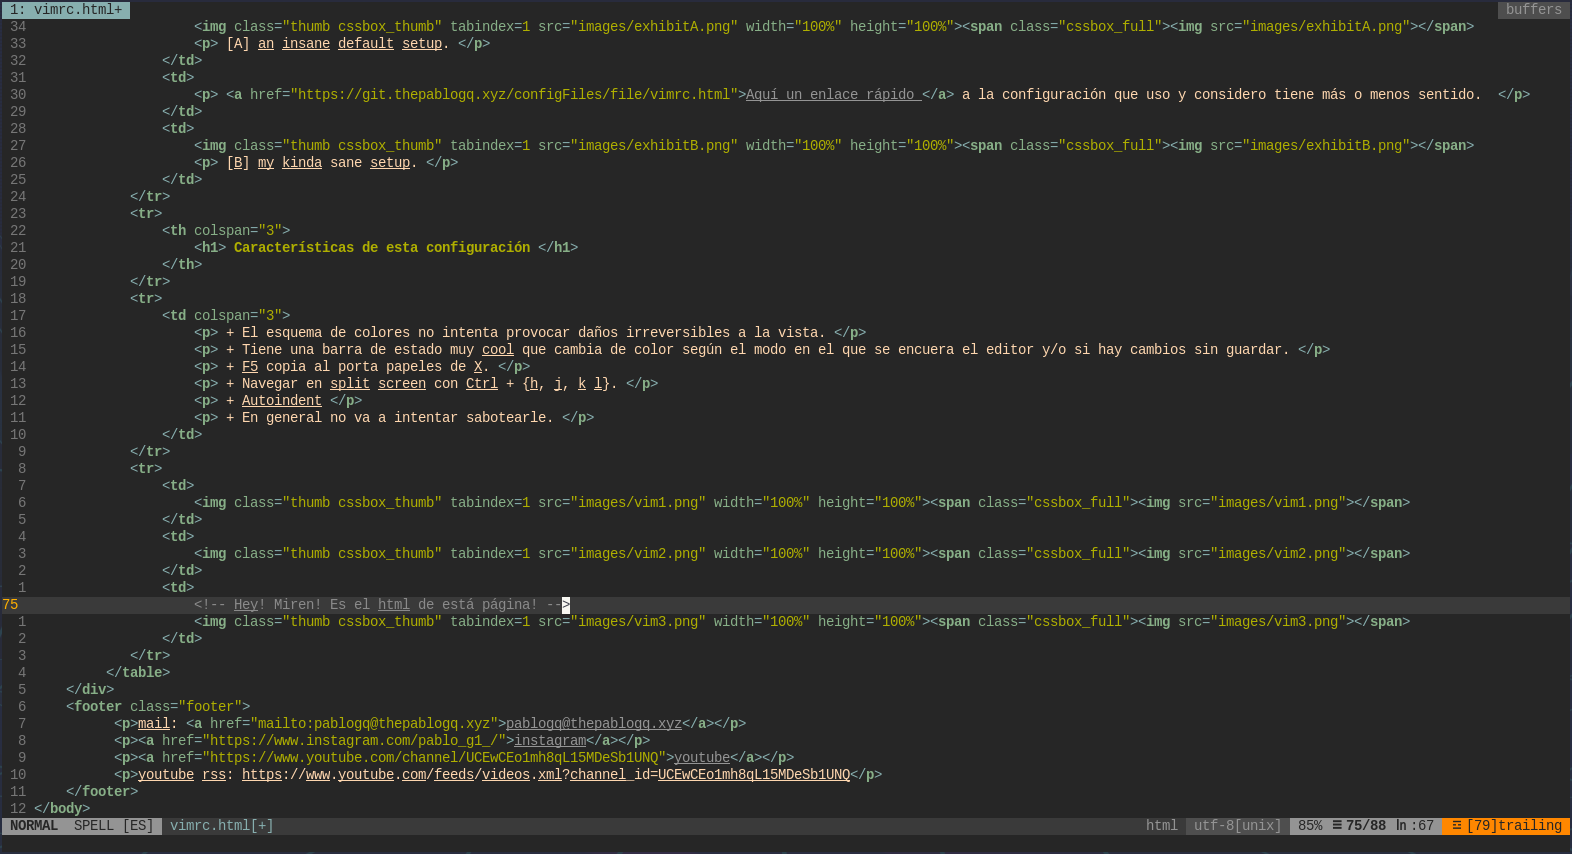Screen dimensions: 1572x854
Task: Click the instagram link text in footer
Action: (x=549, y=741)
